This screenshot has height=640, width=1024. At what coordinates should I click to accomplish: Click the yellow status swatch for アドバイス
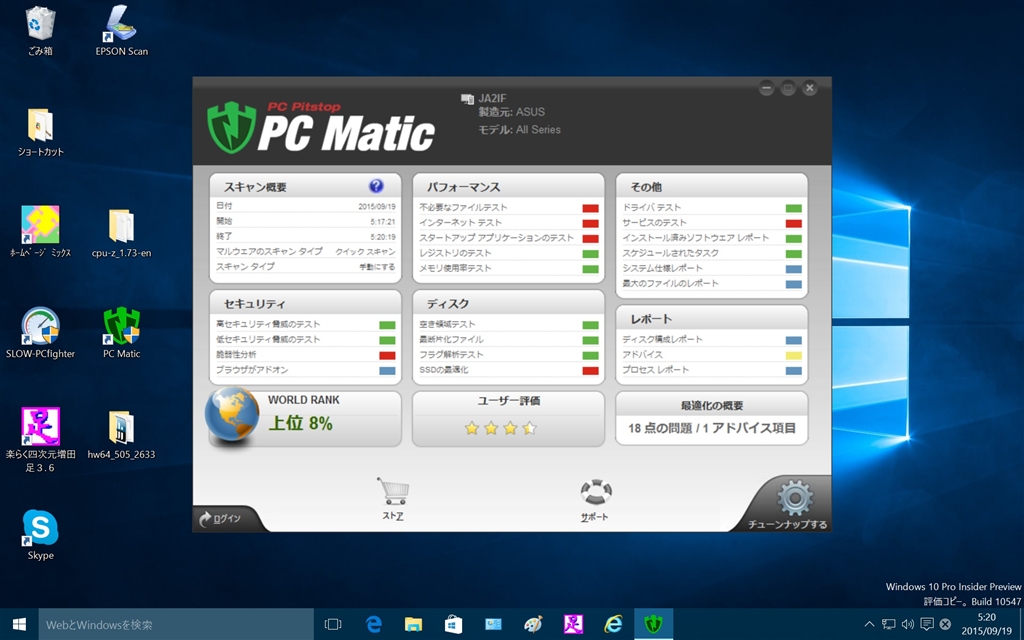(793, 356)
